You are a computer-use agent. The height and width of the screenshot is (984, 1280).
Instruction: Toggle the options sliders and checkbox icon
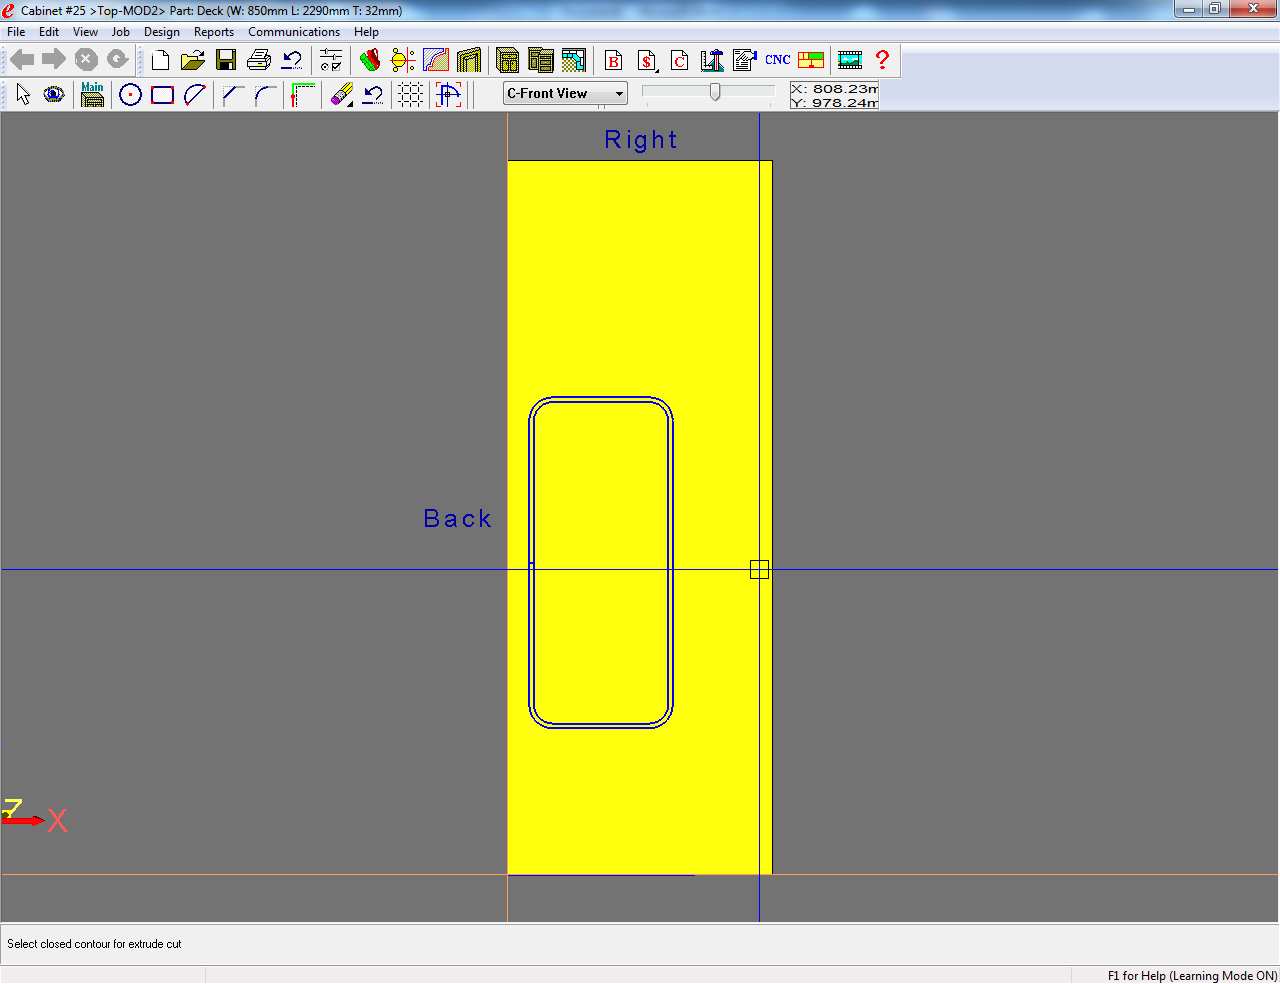click(331, 60)
